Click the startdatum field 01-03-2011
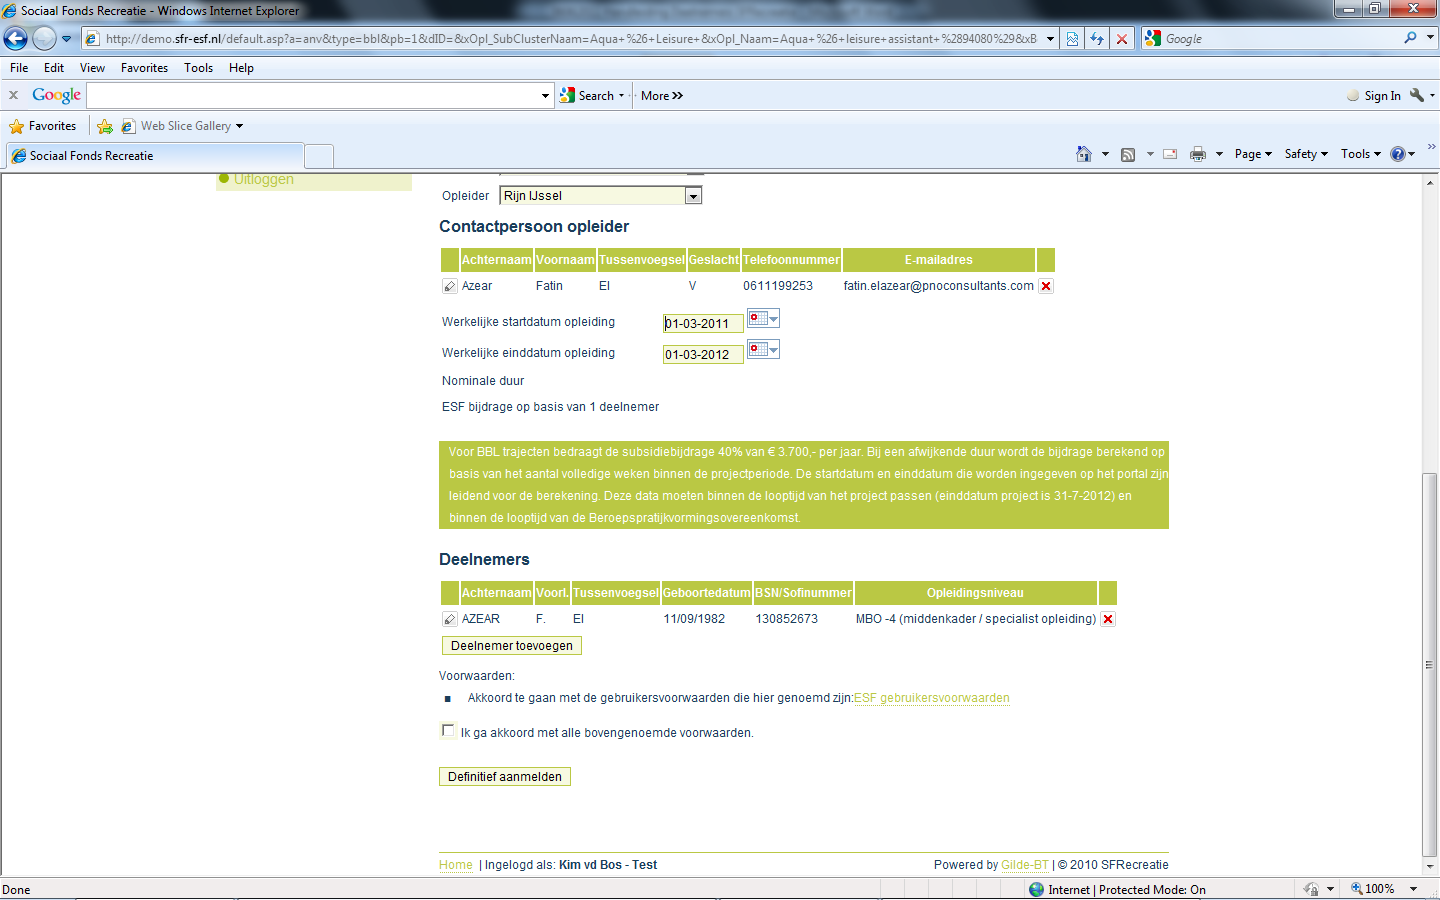This screenshot has width=1440, height=900. click(703, 323)
